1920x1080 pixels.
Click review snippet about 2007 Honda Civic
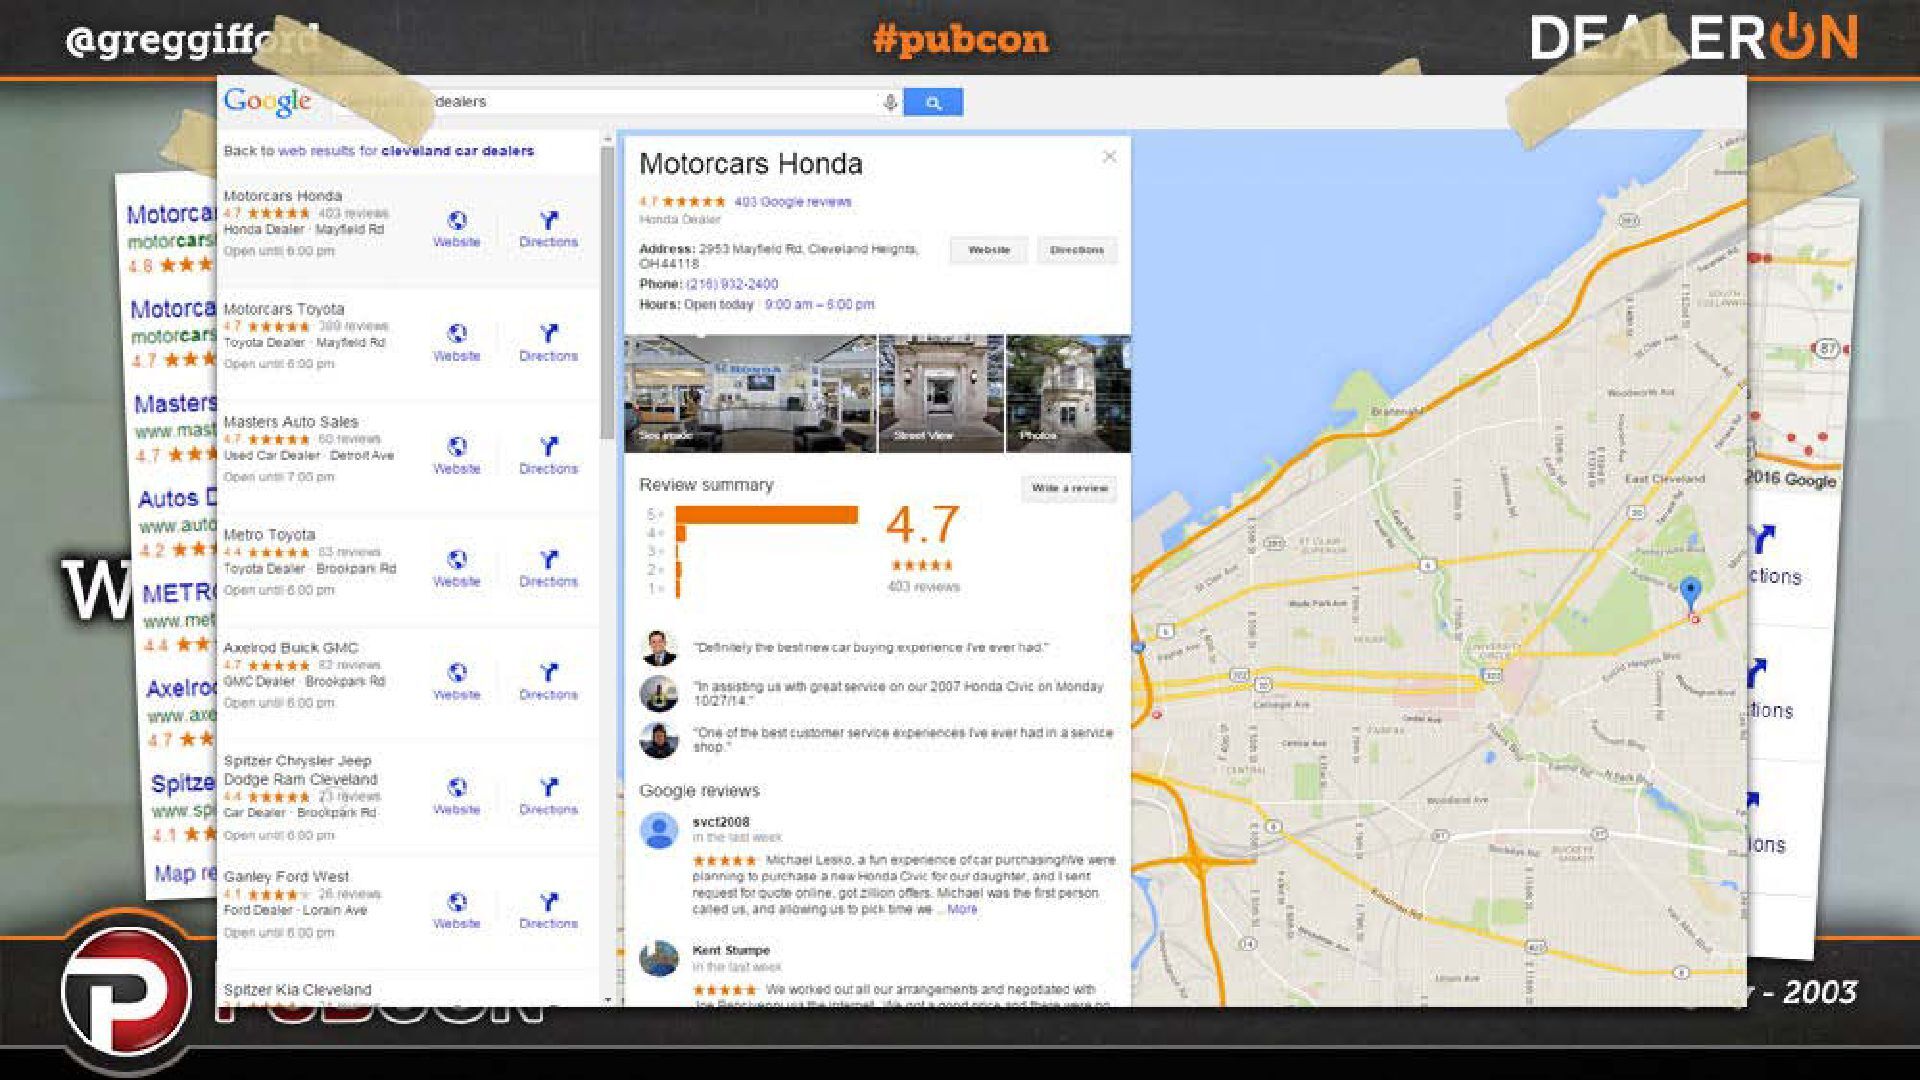[898, 693]
